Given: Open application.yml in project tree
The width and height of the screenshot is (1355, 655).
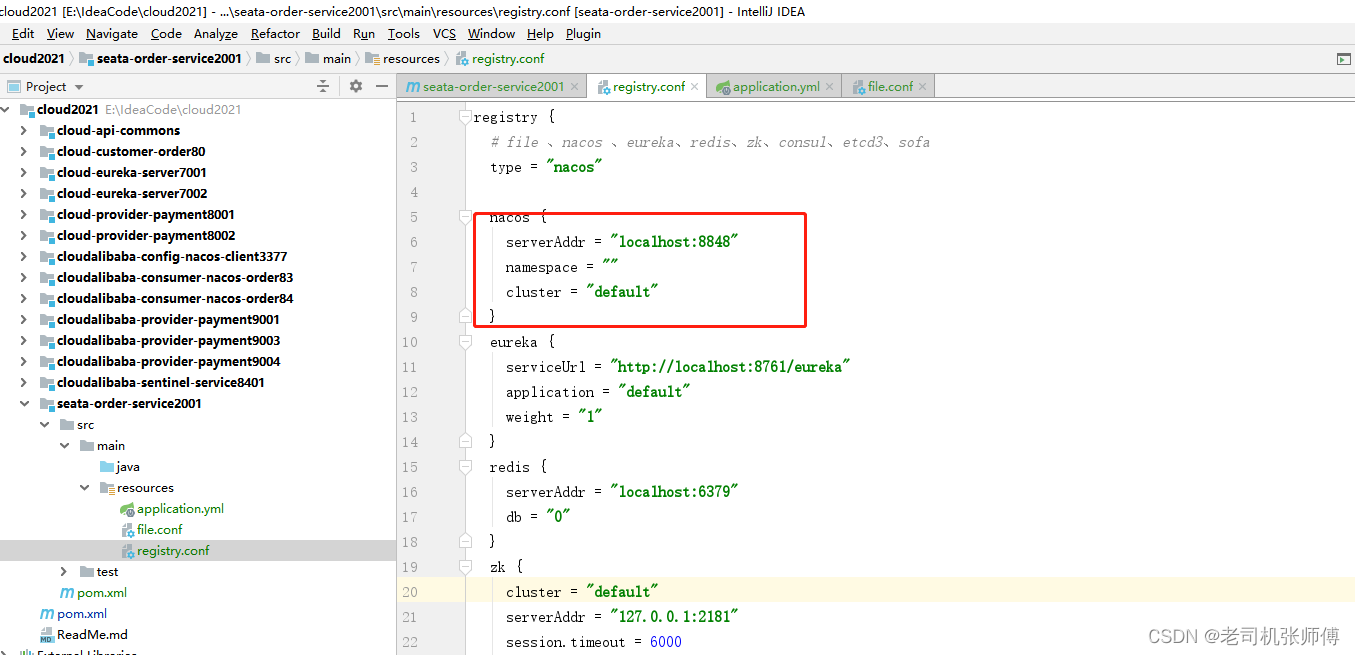Looking at the screenshot, I should [180, 509].
